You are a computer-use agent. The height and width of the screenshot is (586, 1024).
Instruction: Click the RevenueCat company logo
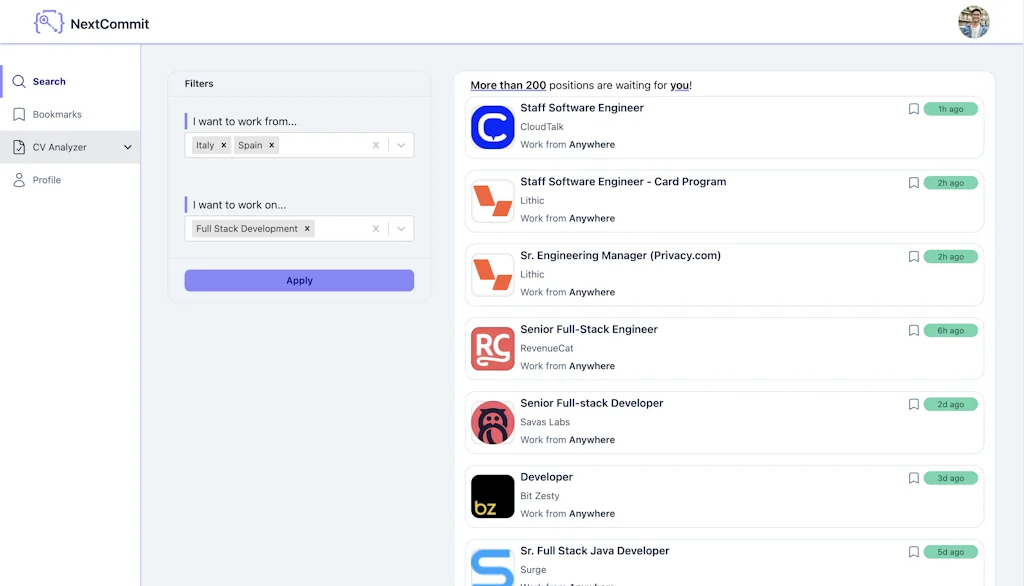(x=492, y=347)
